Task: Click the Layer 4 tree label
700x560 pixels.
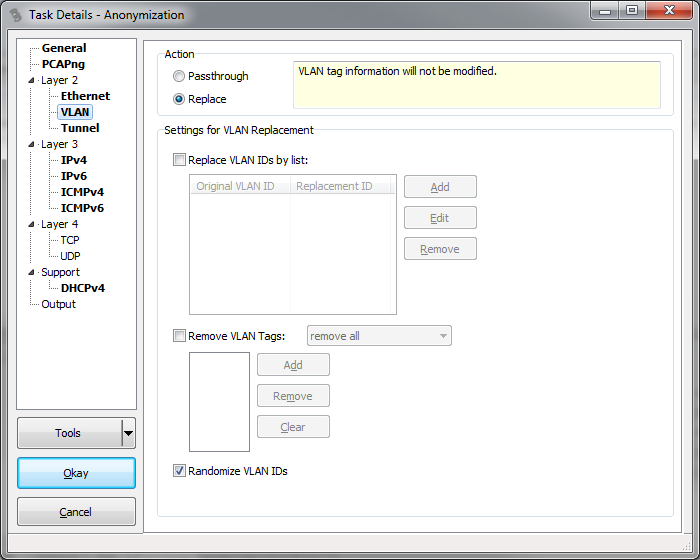Action: [59, 224]
